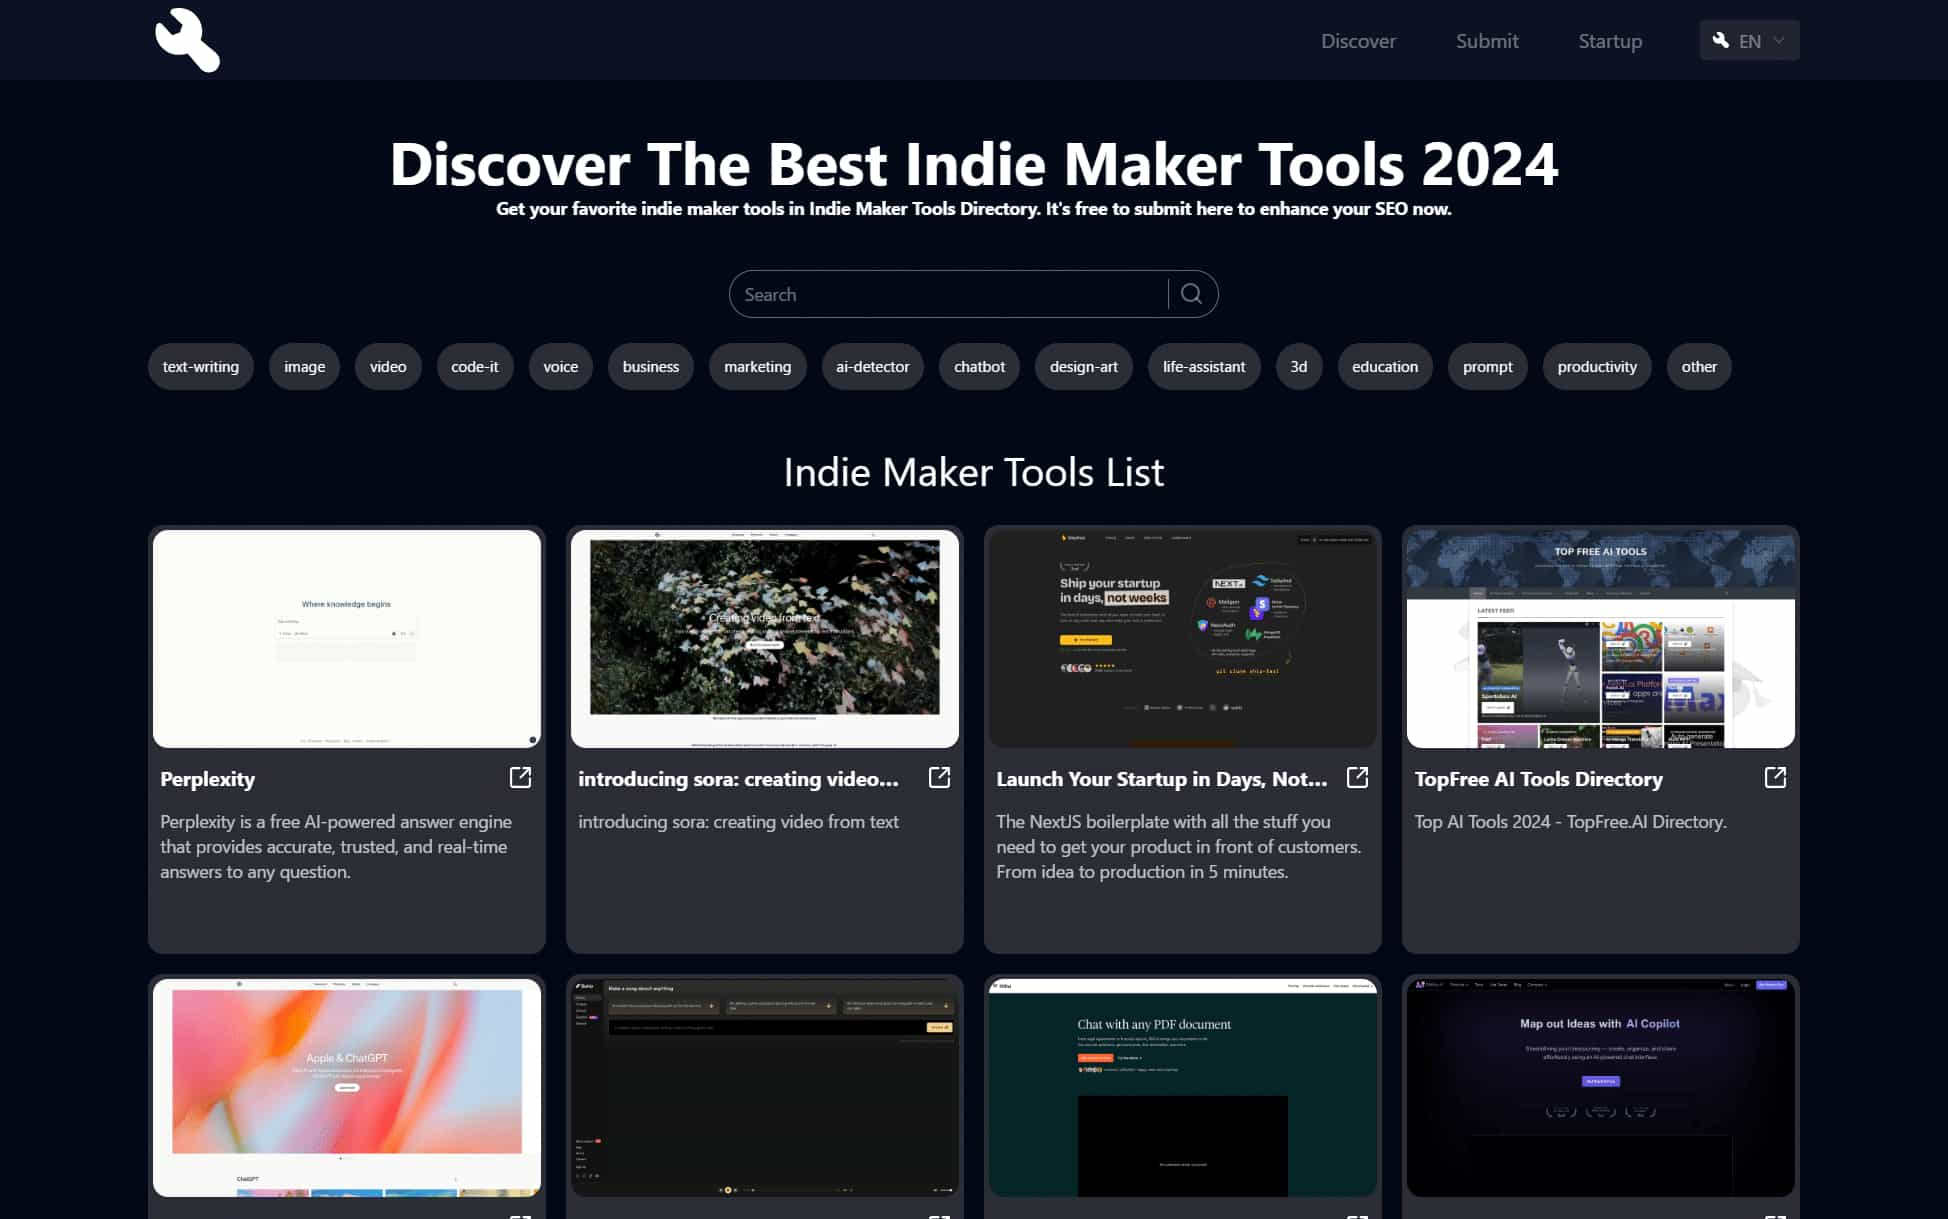The image size is (1948, 1219).
Task: Choose the marketing category tag
Action: [758, 367]
